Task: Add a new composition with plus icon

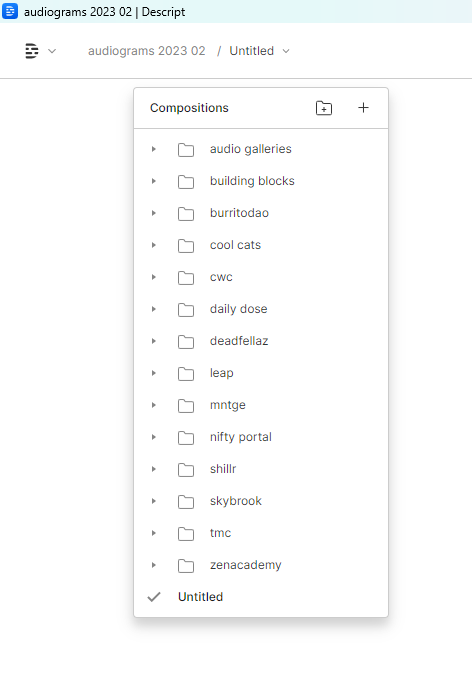Action: [363, 108]
